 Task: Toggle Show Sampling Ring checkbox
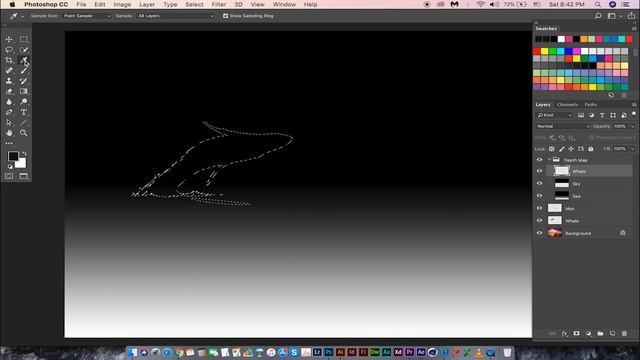(225, 16)
